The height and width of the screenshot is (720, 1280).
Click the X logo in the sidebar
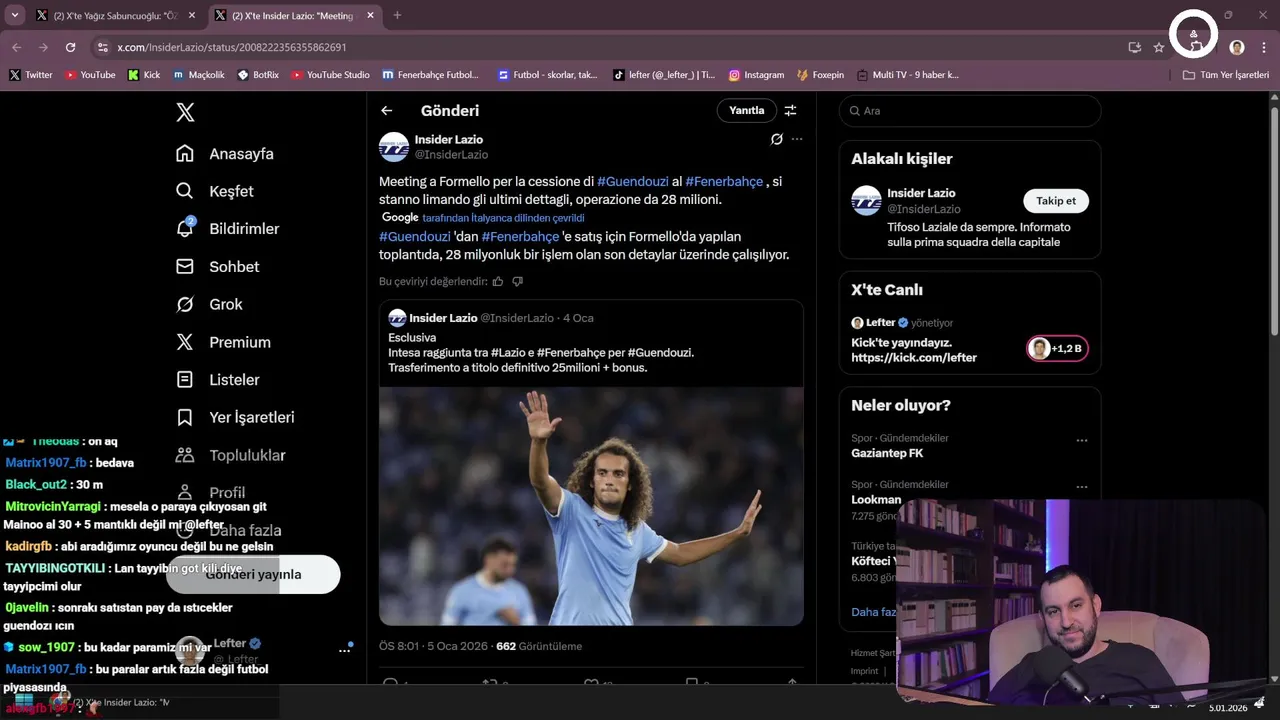[x=185, y=112]
